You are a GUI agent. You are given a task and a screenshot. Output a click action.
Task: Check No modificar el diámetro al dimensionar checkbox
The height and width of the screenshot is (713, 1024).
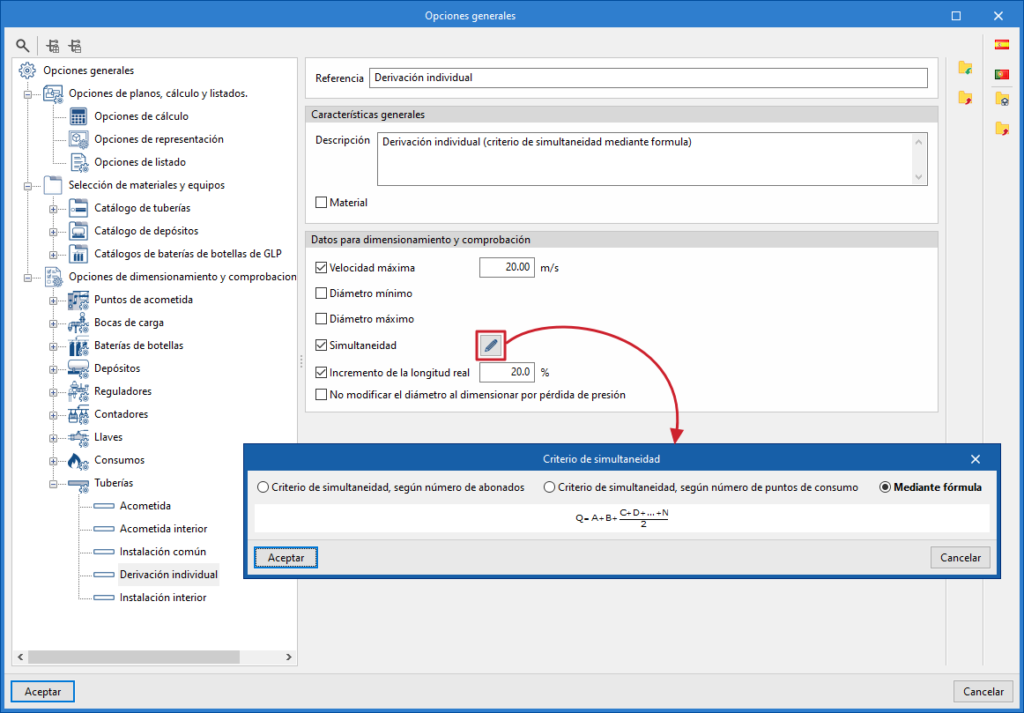point(321,394)
